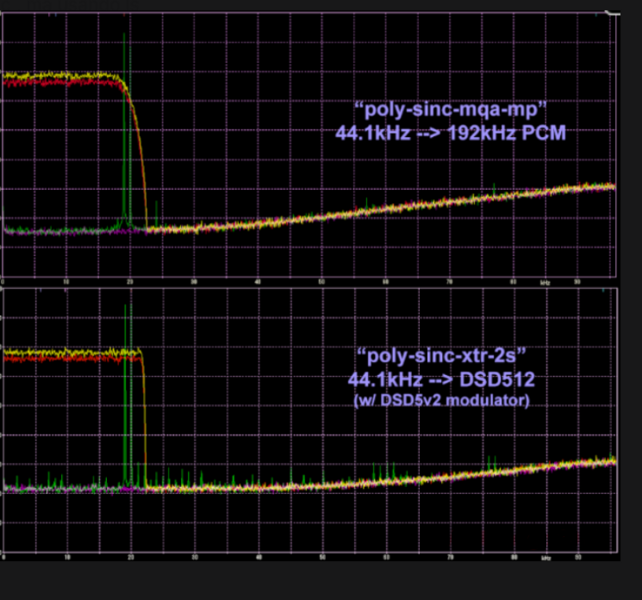Click the sharp filter cutoff edge in bottom graph
Screen dimensions: 642x600
[x=144, y=420]
